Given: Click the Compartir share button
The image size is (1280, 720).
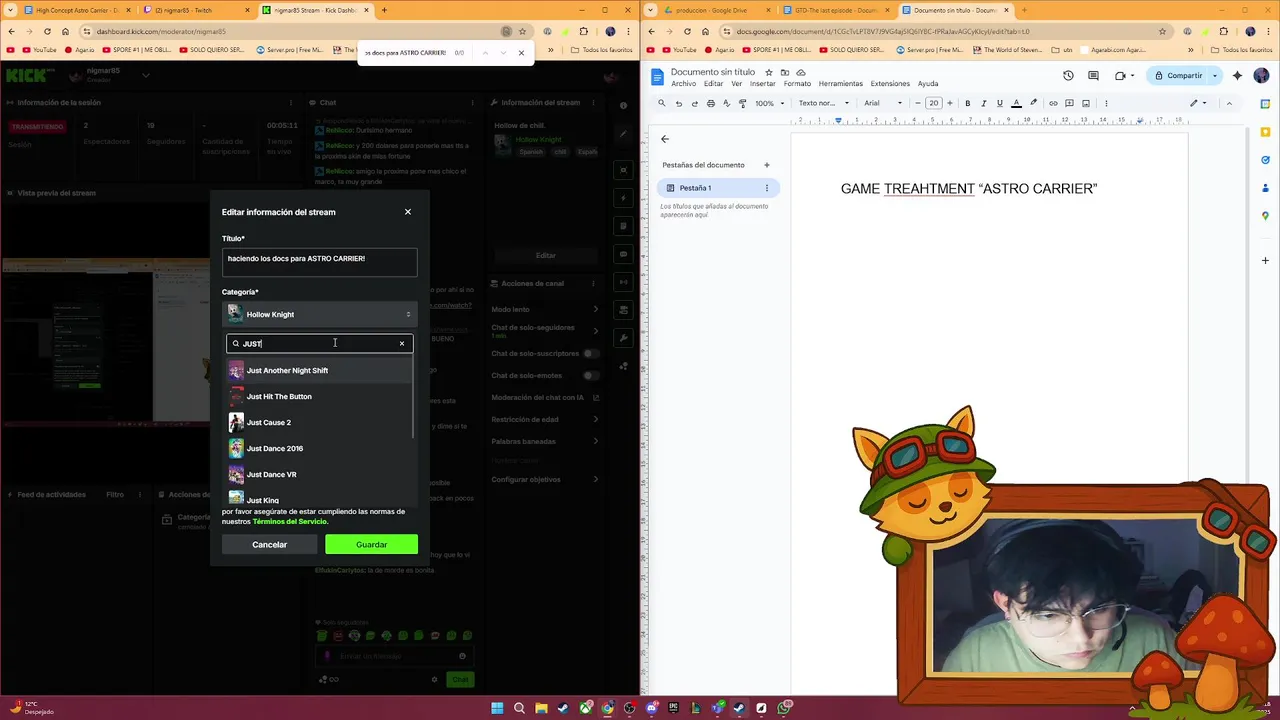Looking at the screenshot, I should coord(1179,75).
